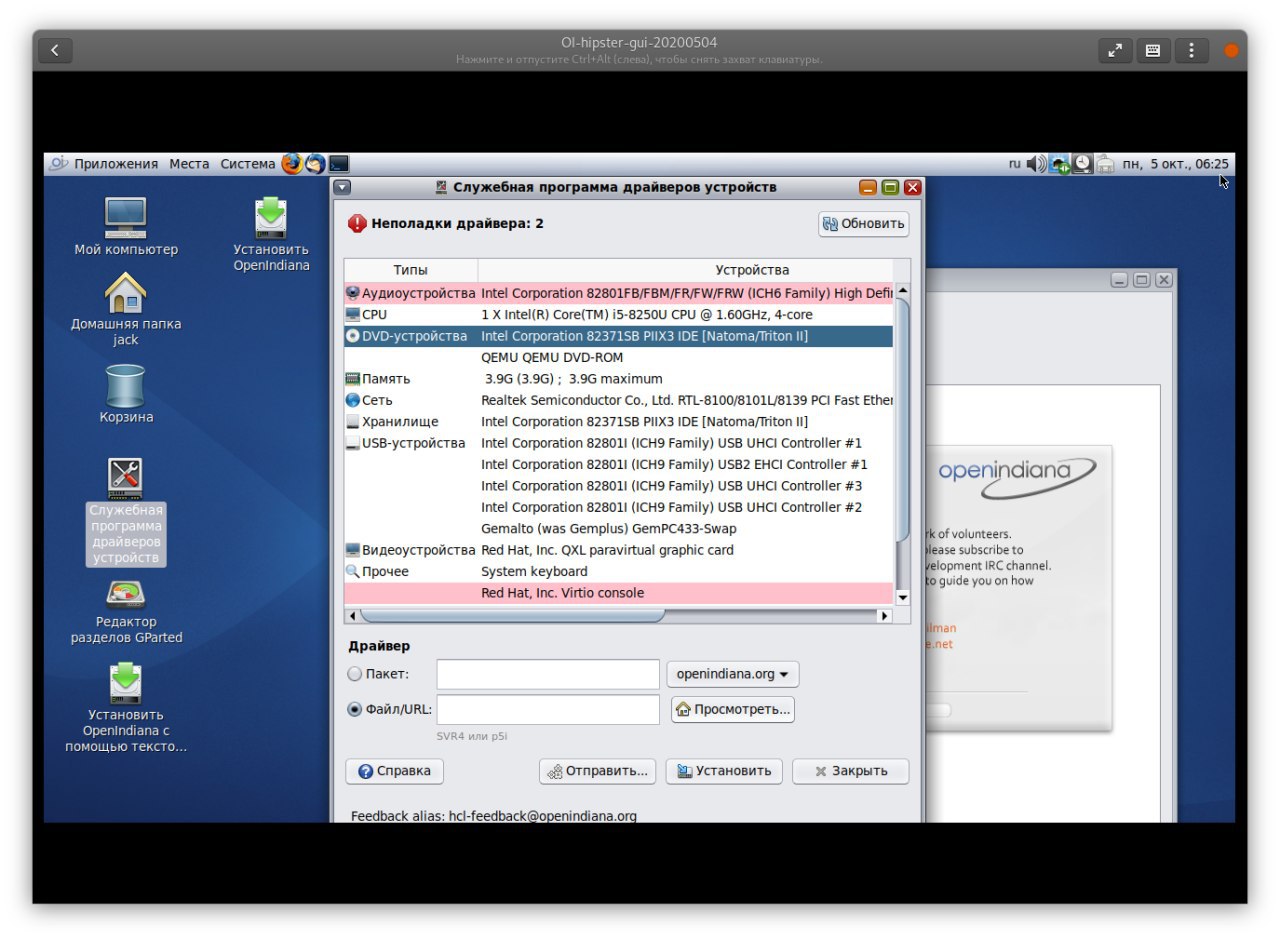The width and height of the screenshot is (1280, 939).
Task: Click the Time Slider clock icon in tray
Action: pyautogui.click(x=1082, y=164)
